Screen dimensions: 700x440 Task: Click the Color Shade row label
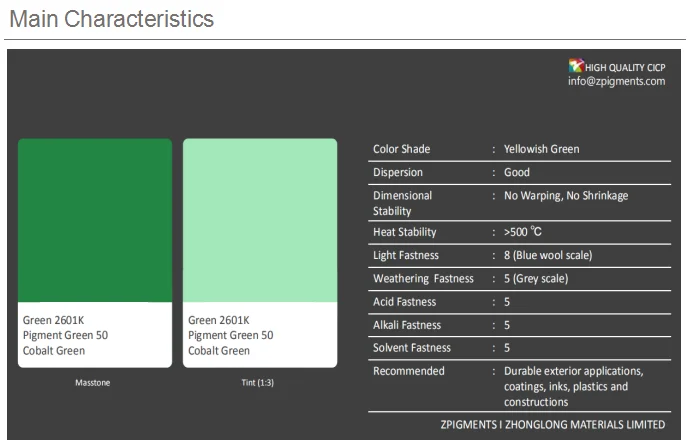point(401,149)
